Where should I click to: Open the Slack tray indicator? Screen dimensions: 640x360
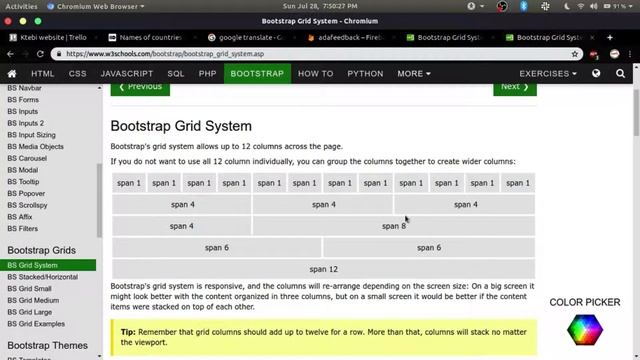[545, 6]
